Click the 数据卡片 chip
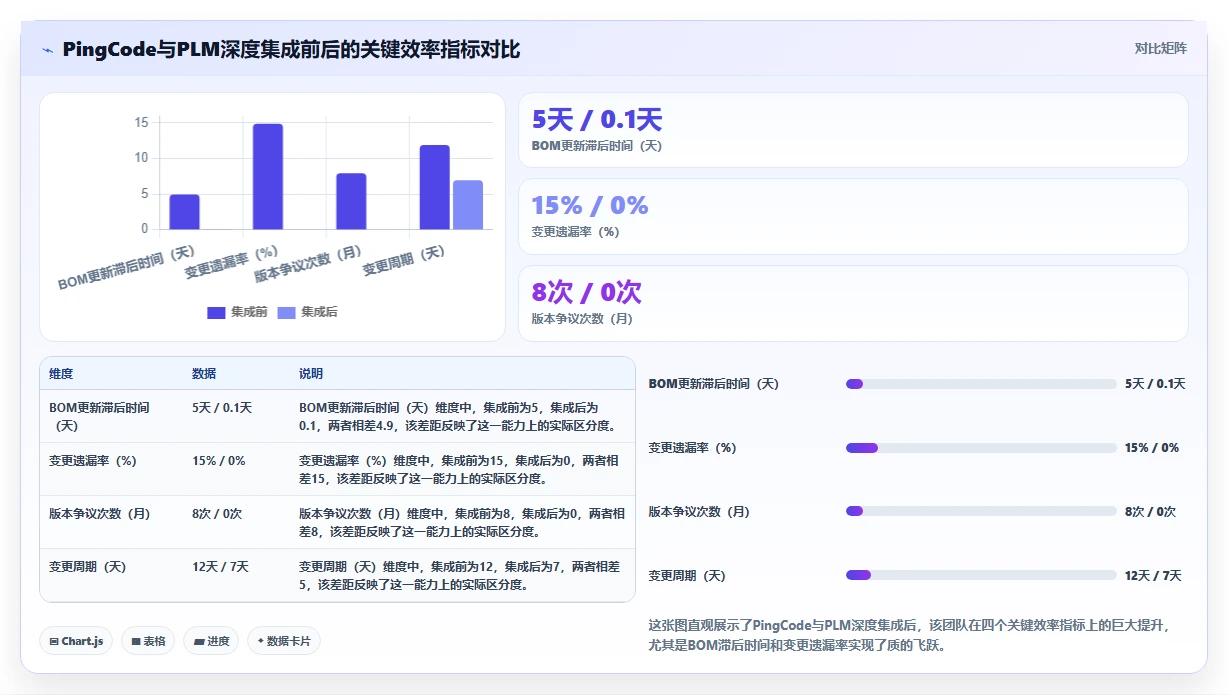This screenshot has height=695, width=1228. (284, 641)
